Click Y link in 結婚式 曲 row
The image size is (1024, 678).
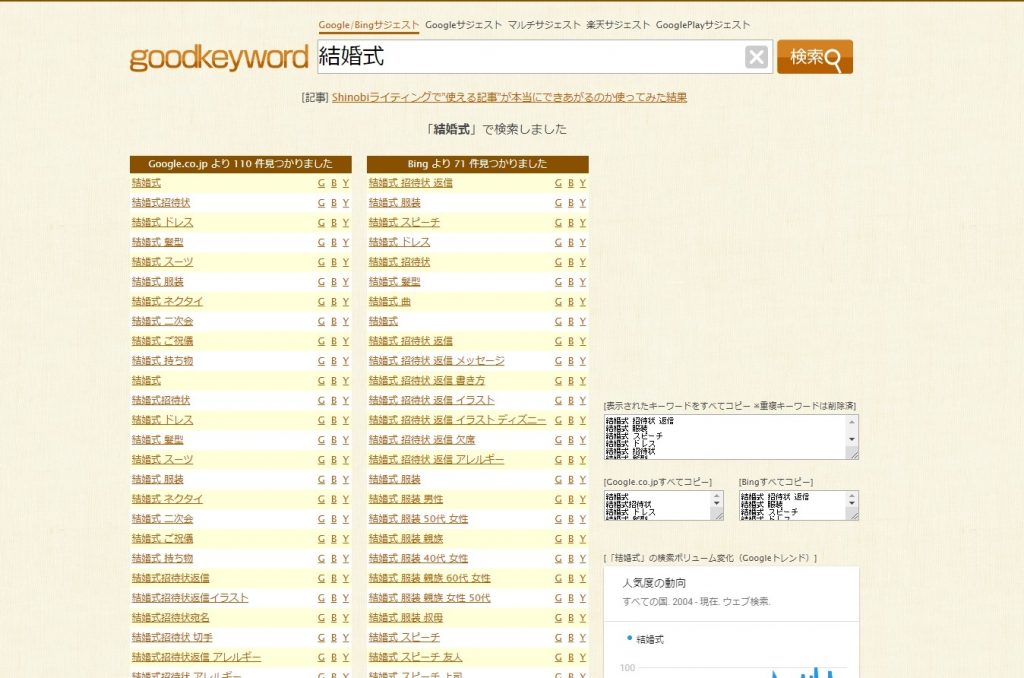coord(583,302)
